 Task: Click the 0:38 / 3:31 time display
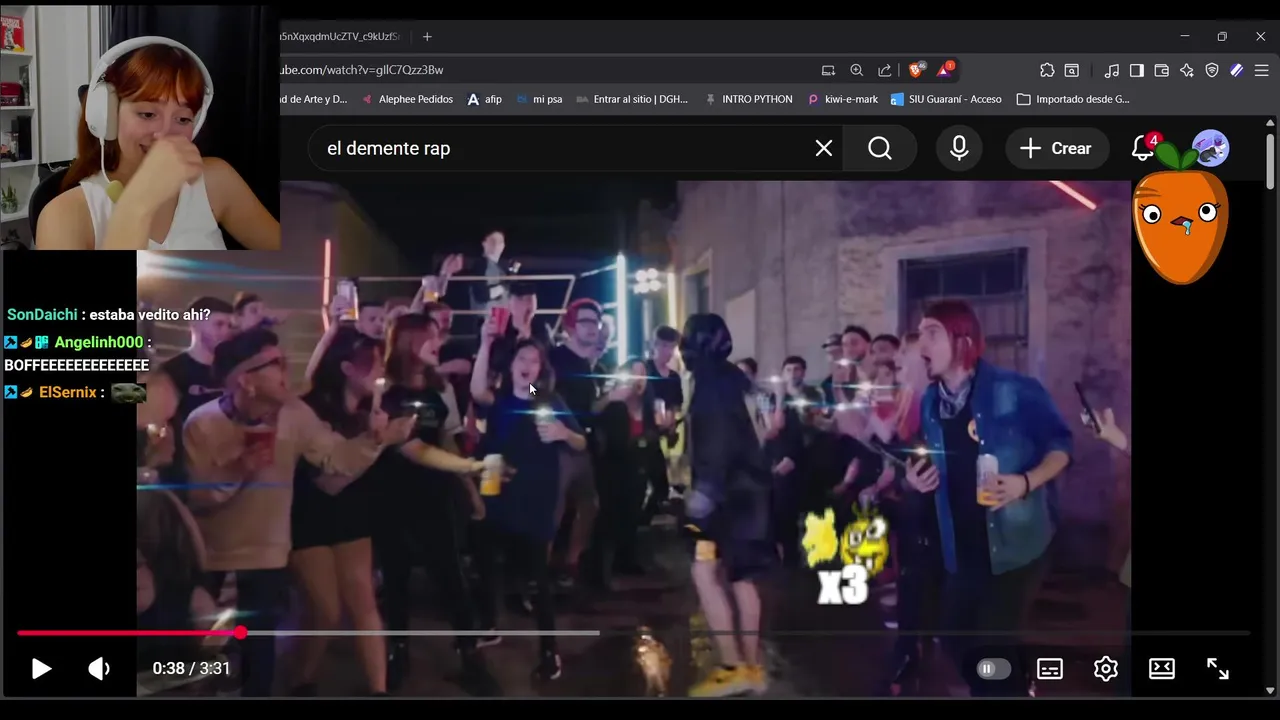click(x=191, y=668)
